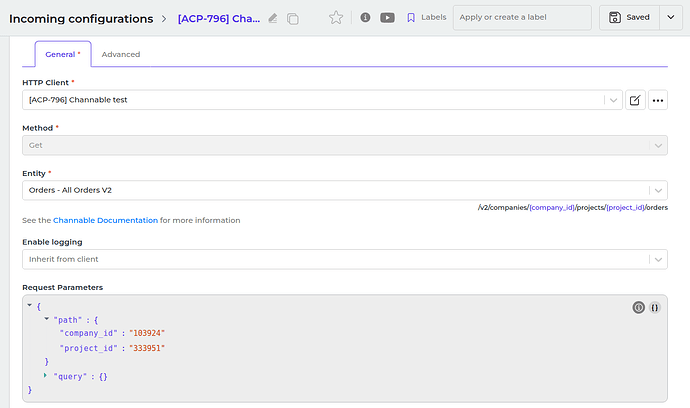
Task: Collapse the "path" JSON node
Action: click(46, 319)
